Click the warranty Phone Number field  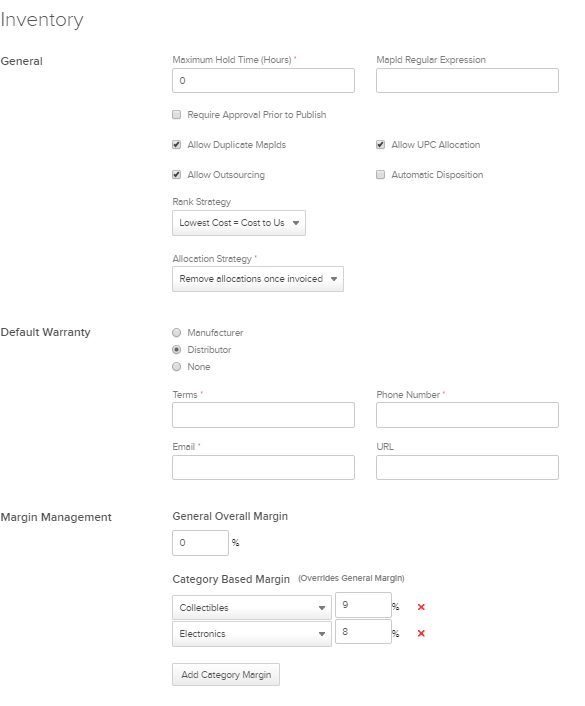coord(467,415)
